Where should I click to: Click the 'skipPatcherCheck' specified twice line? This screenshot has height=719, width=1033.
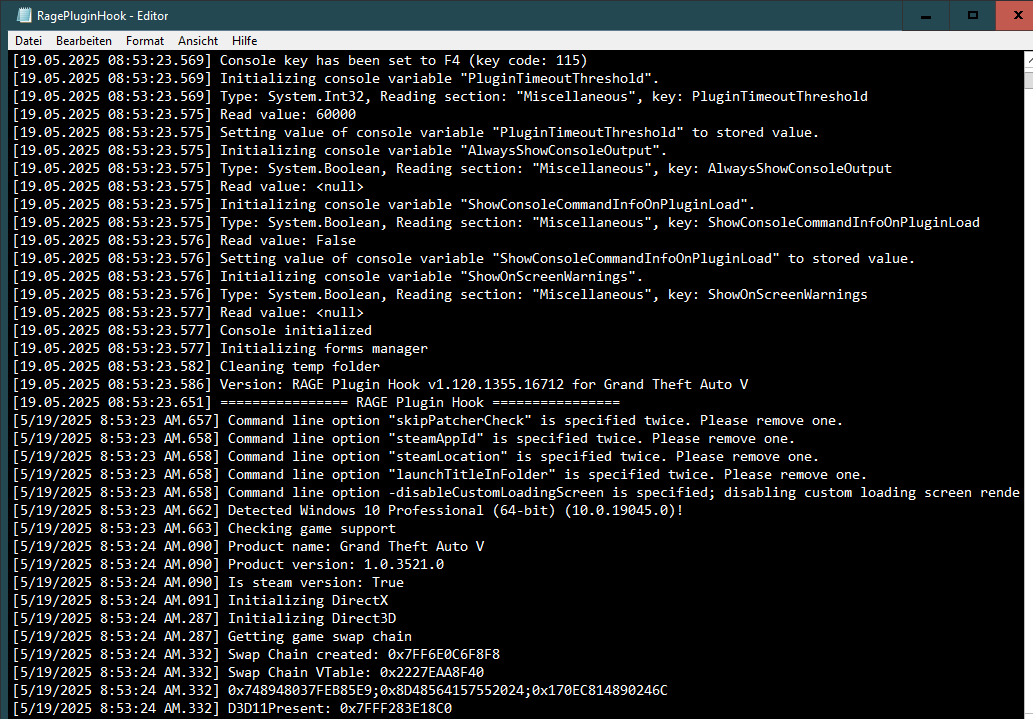(x=428, y=420)
